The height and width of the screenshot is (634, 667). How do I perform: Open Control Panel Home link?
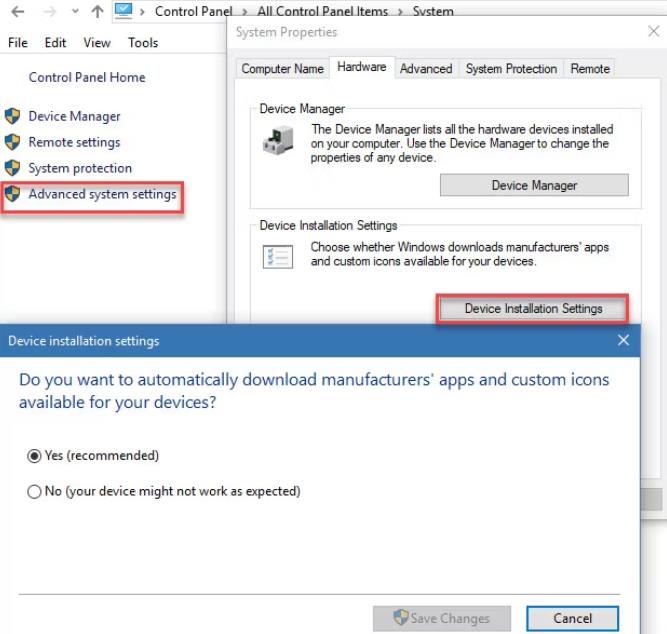click(87, 77)
